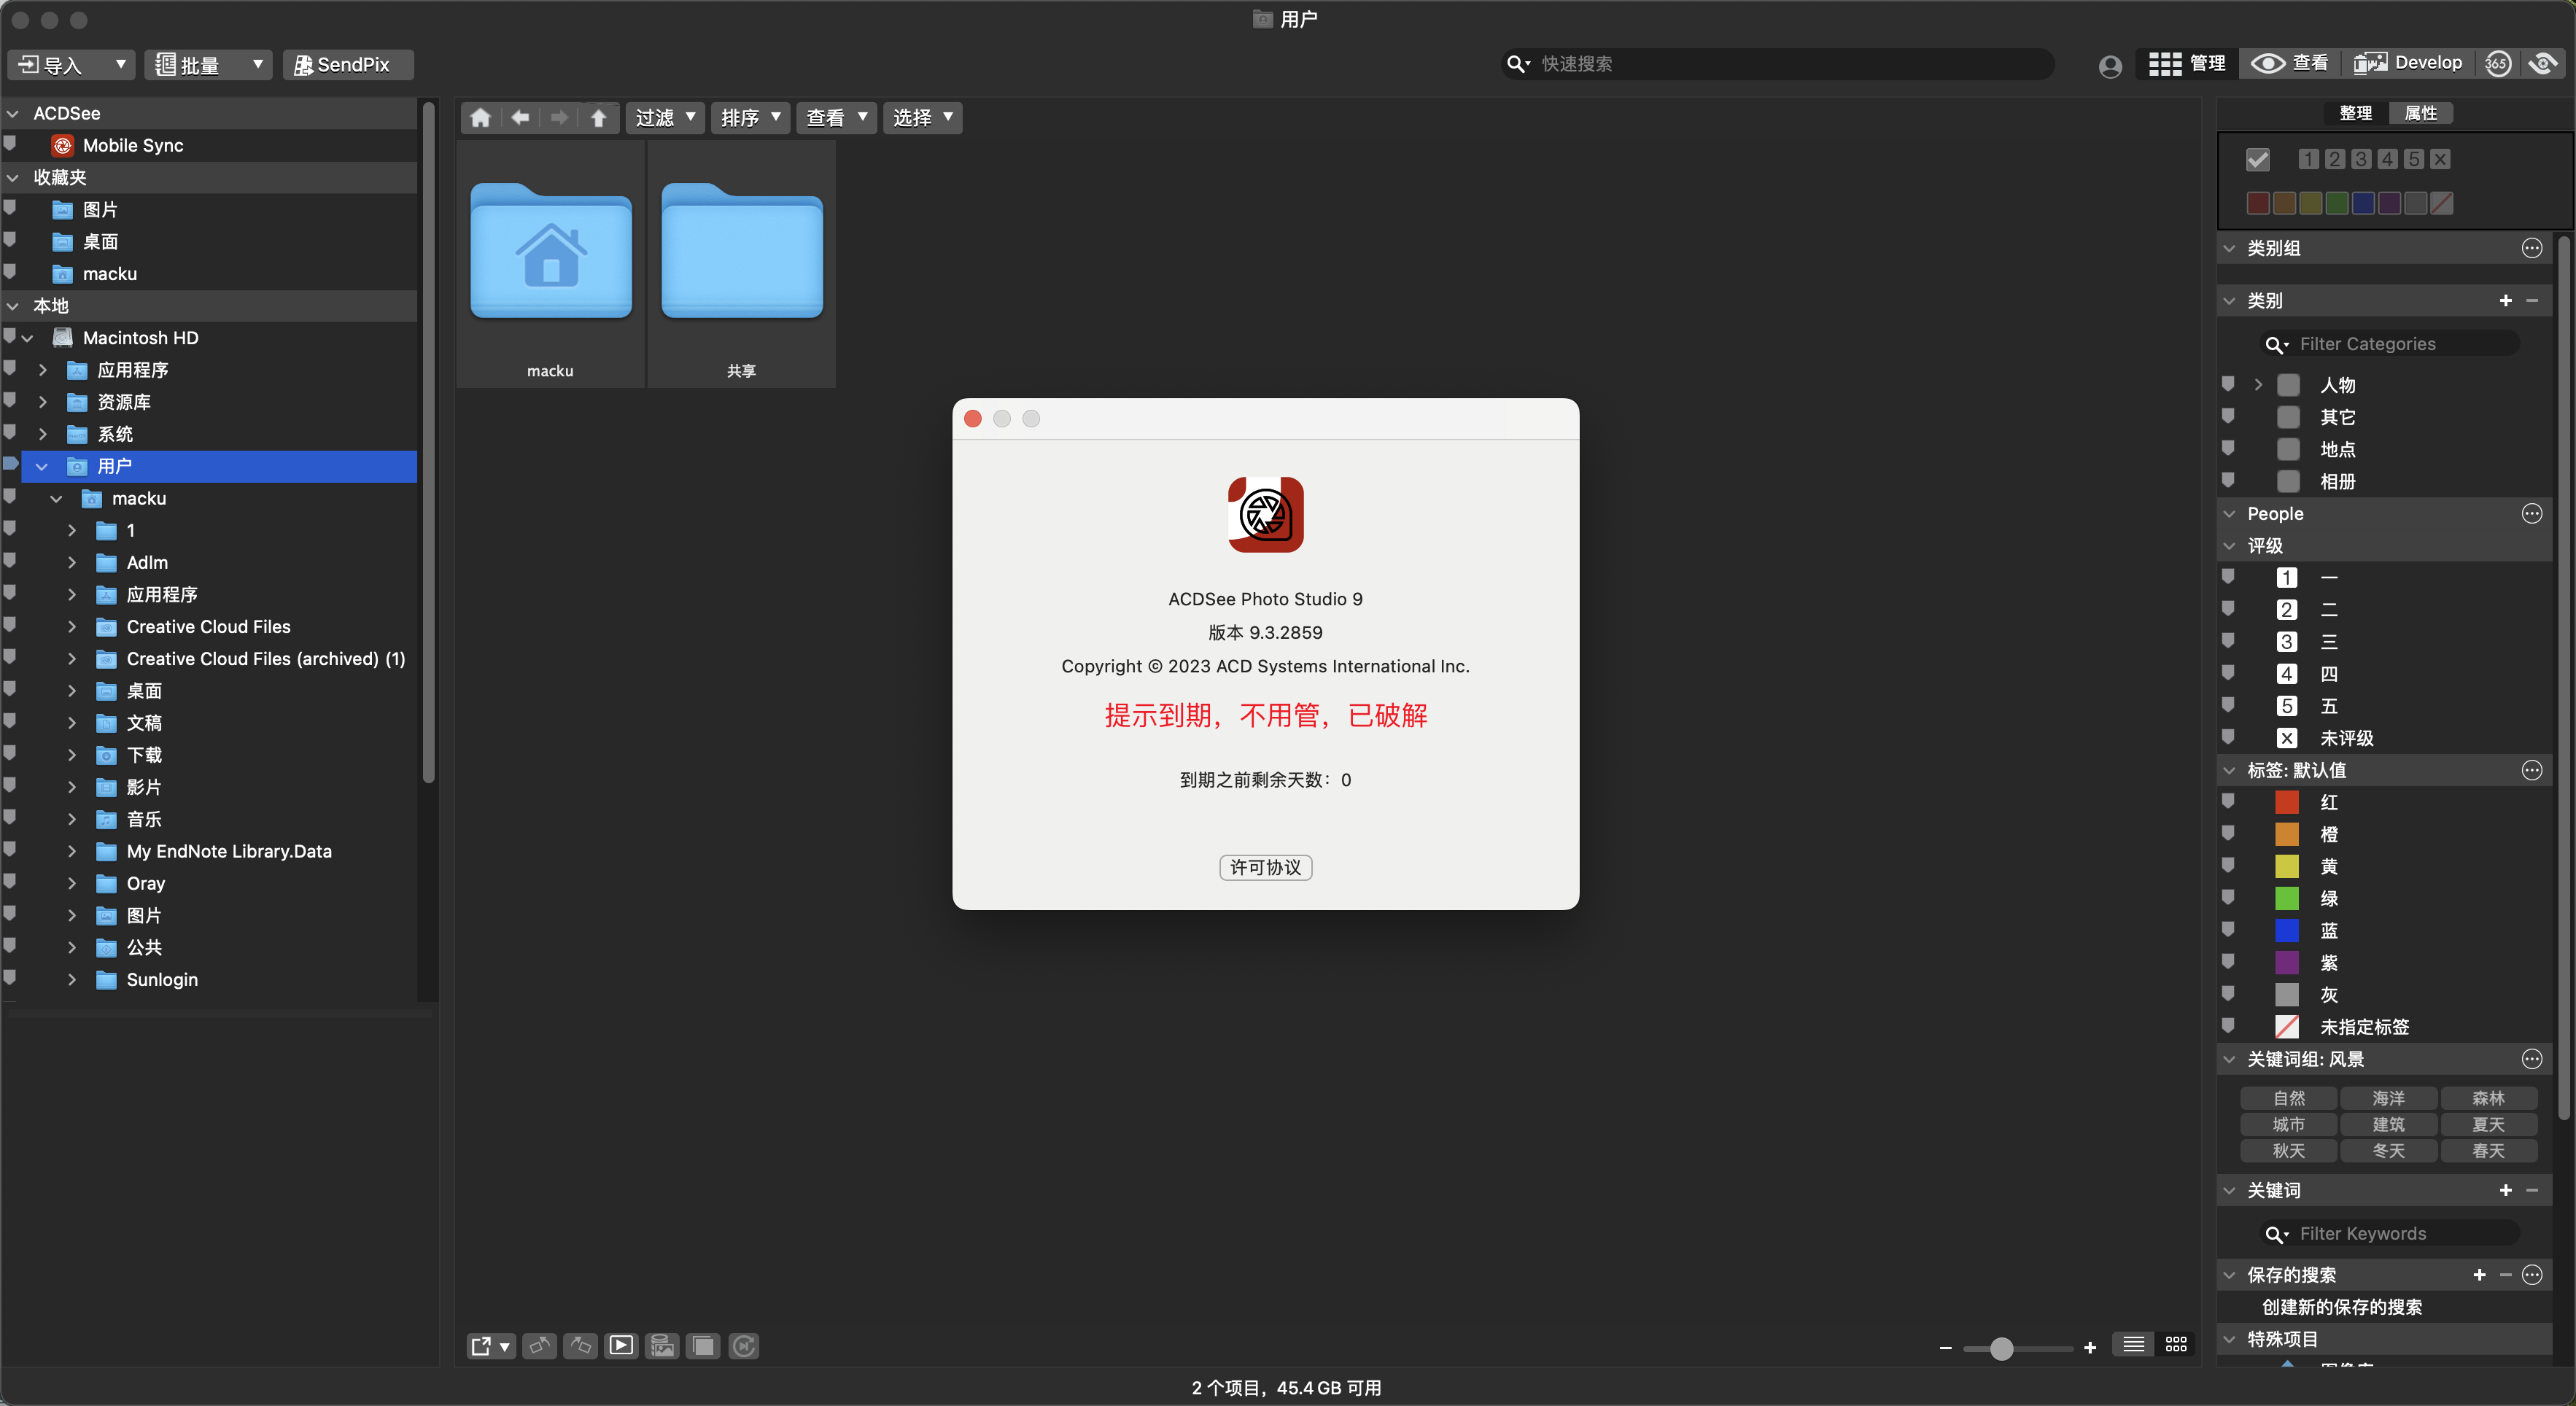Clear rating with X in organize panel

click(2440, 159)
